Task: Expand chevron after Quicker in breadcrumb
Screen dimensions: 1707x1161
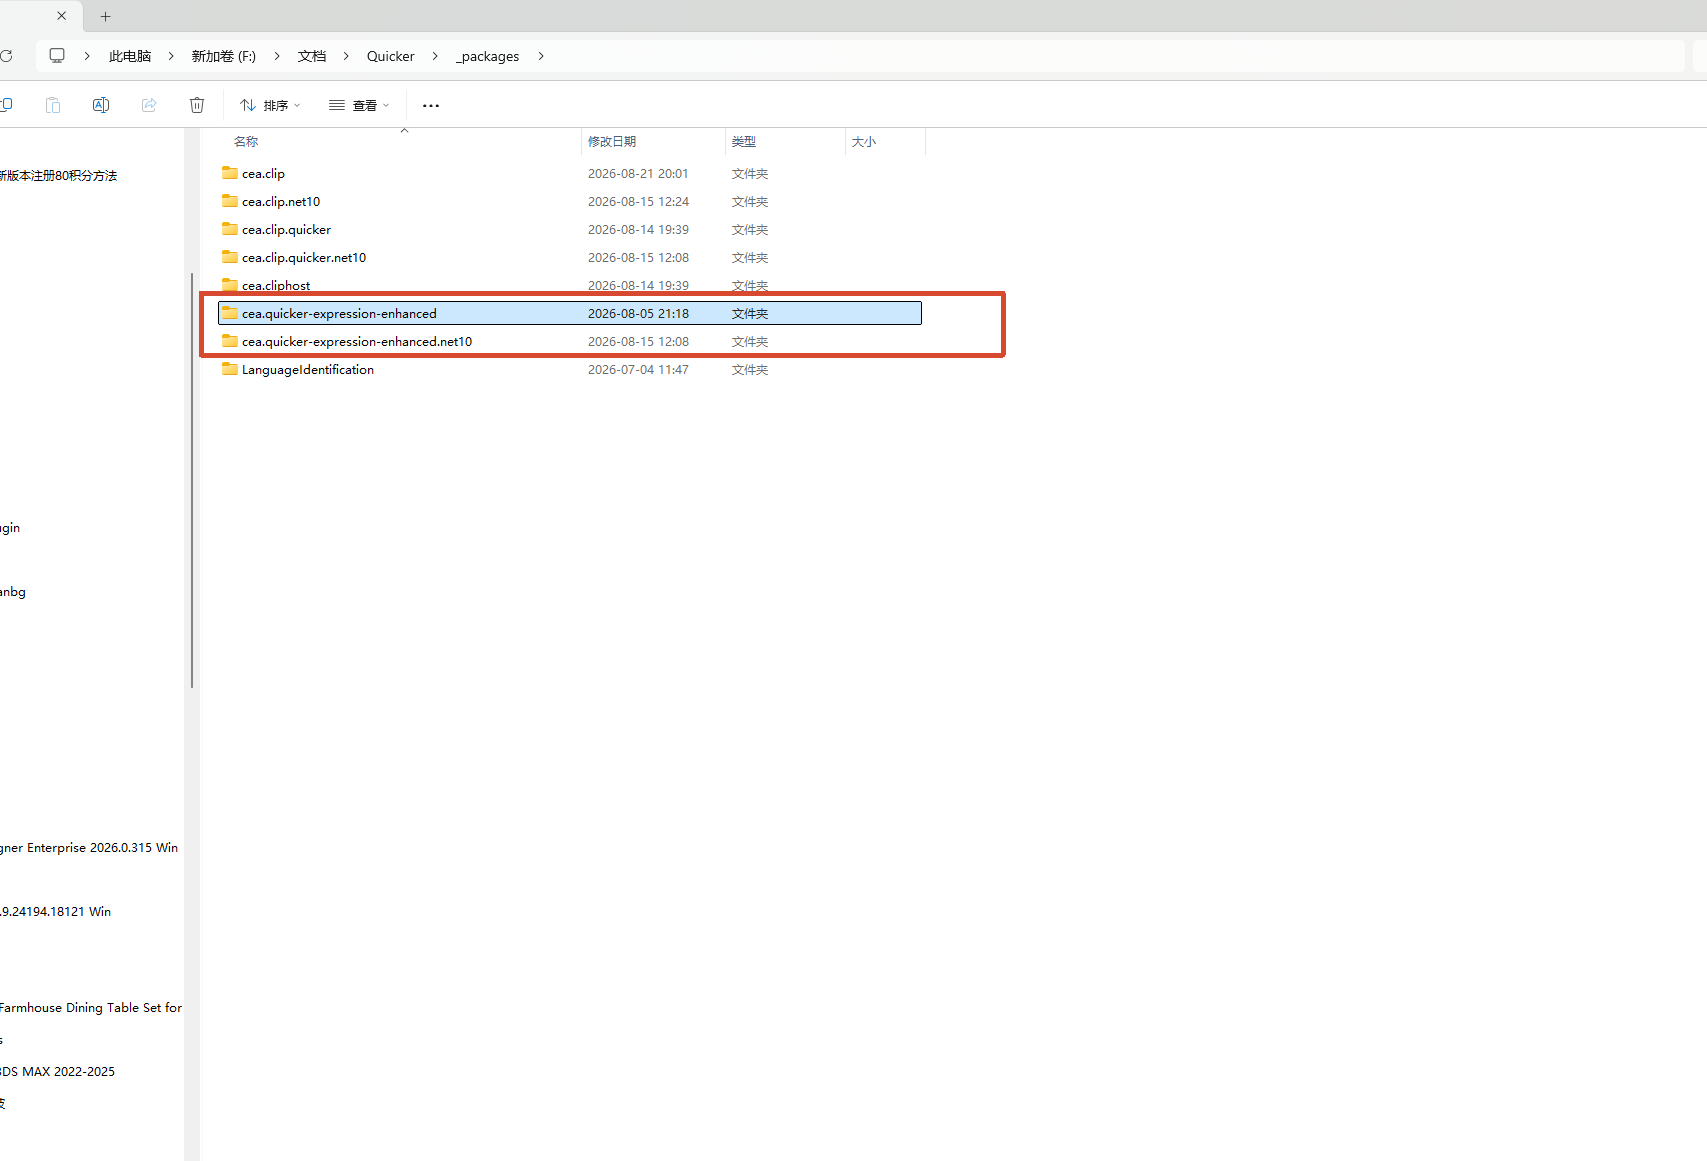Action: tap(435, 56)
